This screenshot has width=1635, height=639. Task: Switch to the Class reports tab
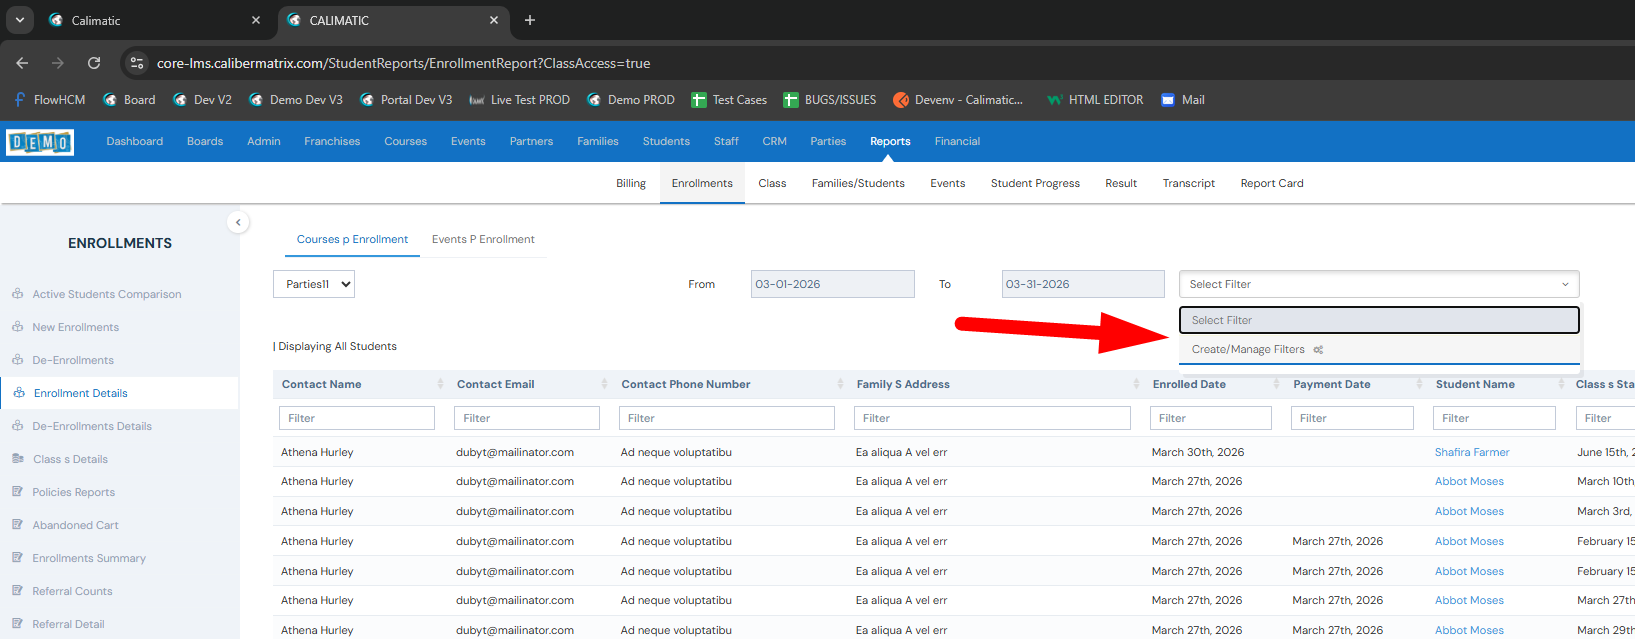click(x=772, y=183)
